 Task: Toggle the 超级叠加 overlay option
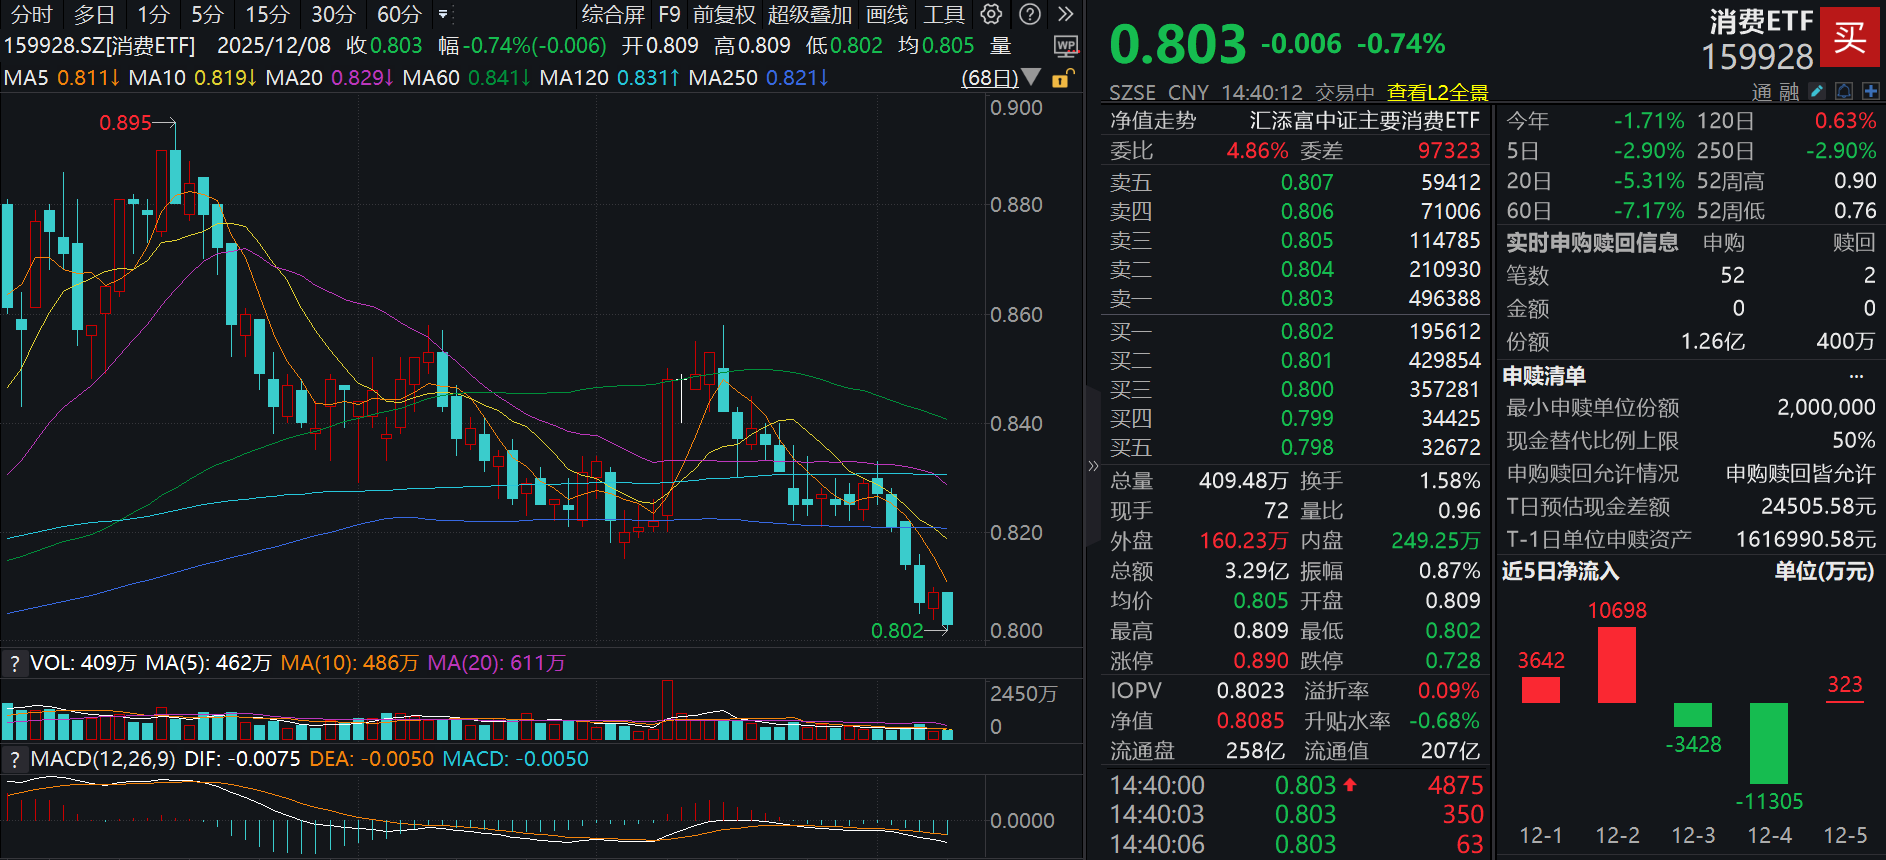pos(810,14)
